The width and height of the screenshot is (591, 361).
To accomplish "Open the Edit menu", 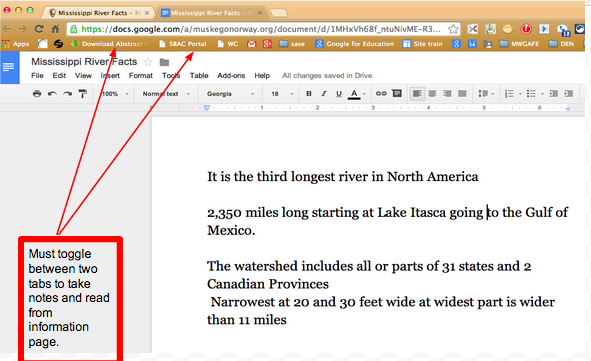I will 59,75.
